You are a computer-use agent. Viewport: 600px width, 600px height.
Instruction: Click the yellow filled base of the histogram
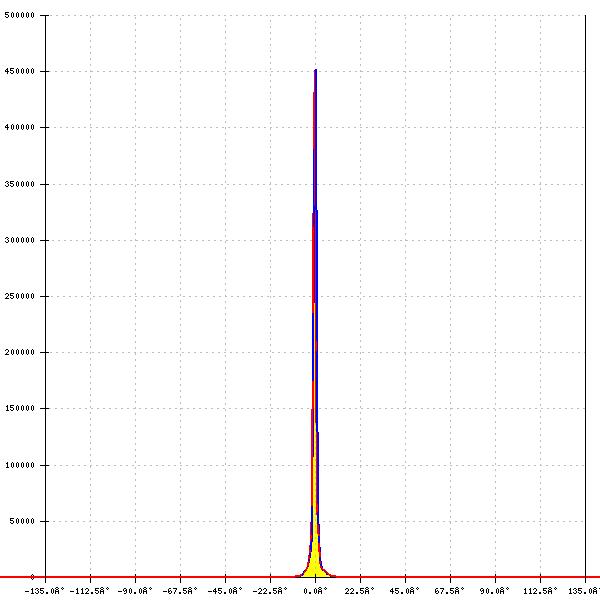[x=315, y=566]
